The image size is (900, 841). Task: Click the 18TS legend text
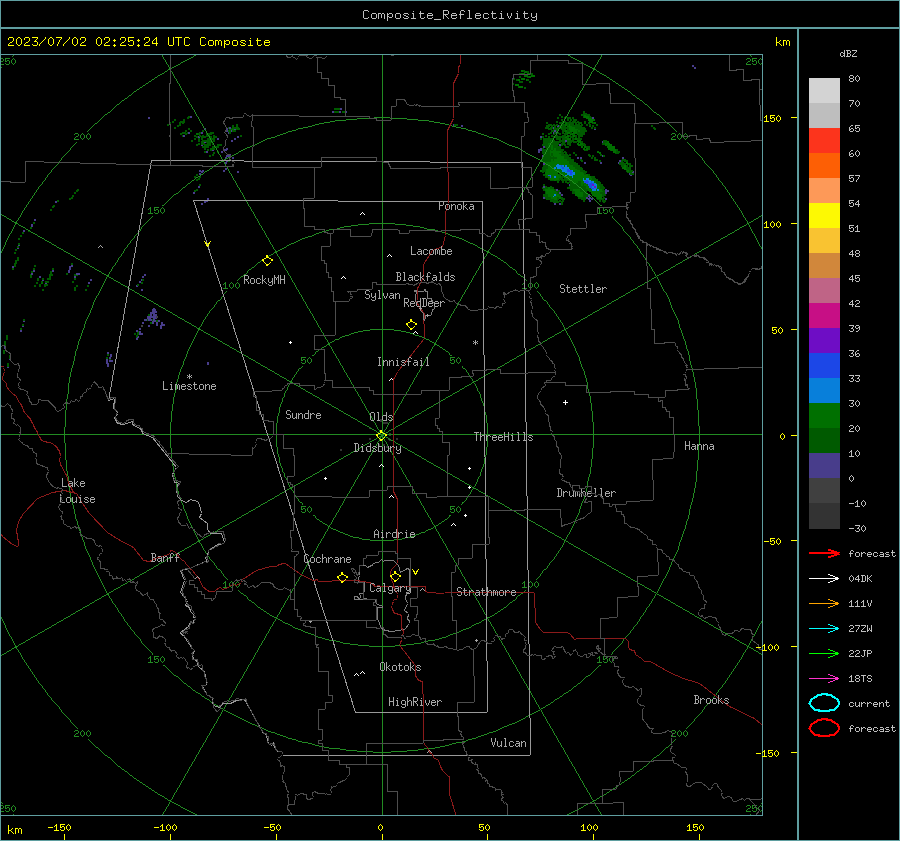click(860, 679)
